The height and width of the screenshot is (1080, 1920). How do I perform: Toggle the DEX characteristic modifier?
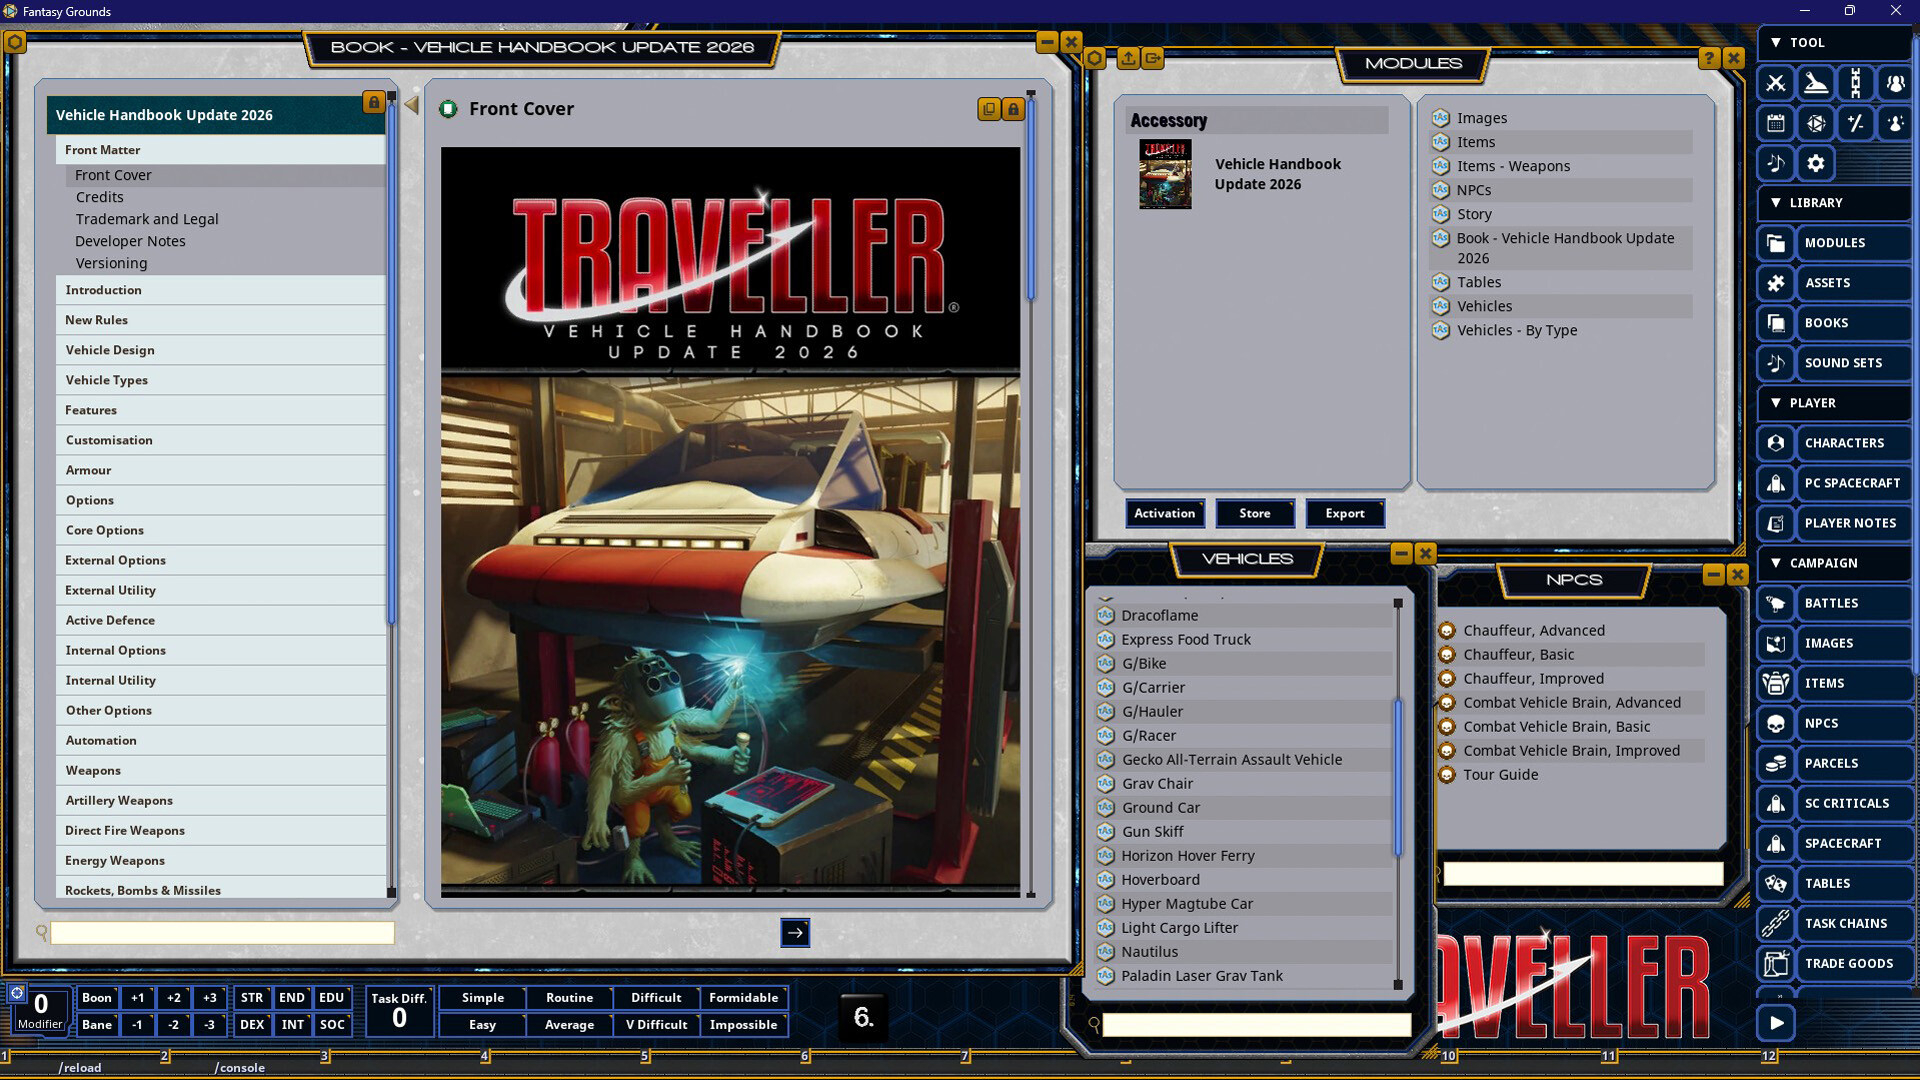tap(252, 1025)
